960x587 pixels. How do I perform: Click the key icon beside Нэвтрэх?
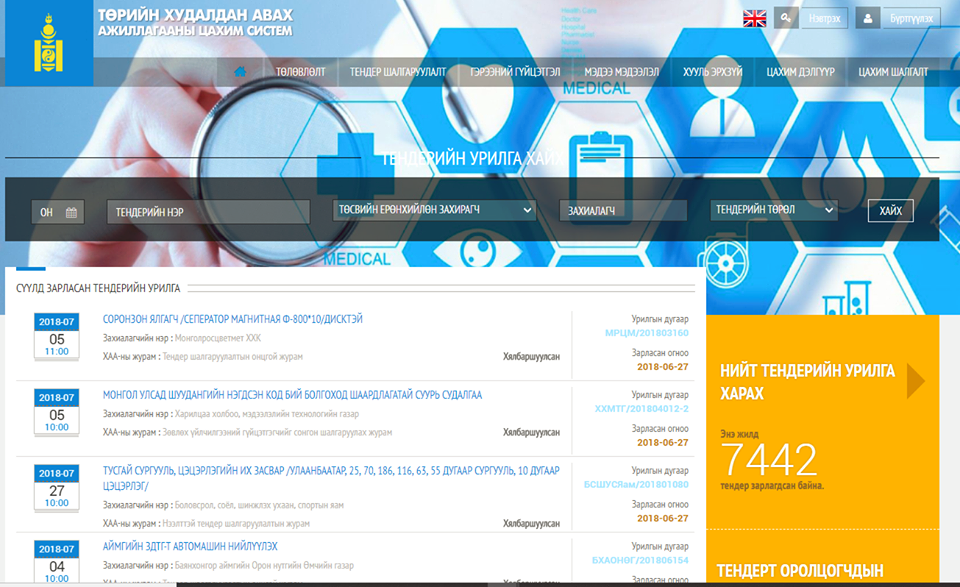click(786, 18)
